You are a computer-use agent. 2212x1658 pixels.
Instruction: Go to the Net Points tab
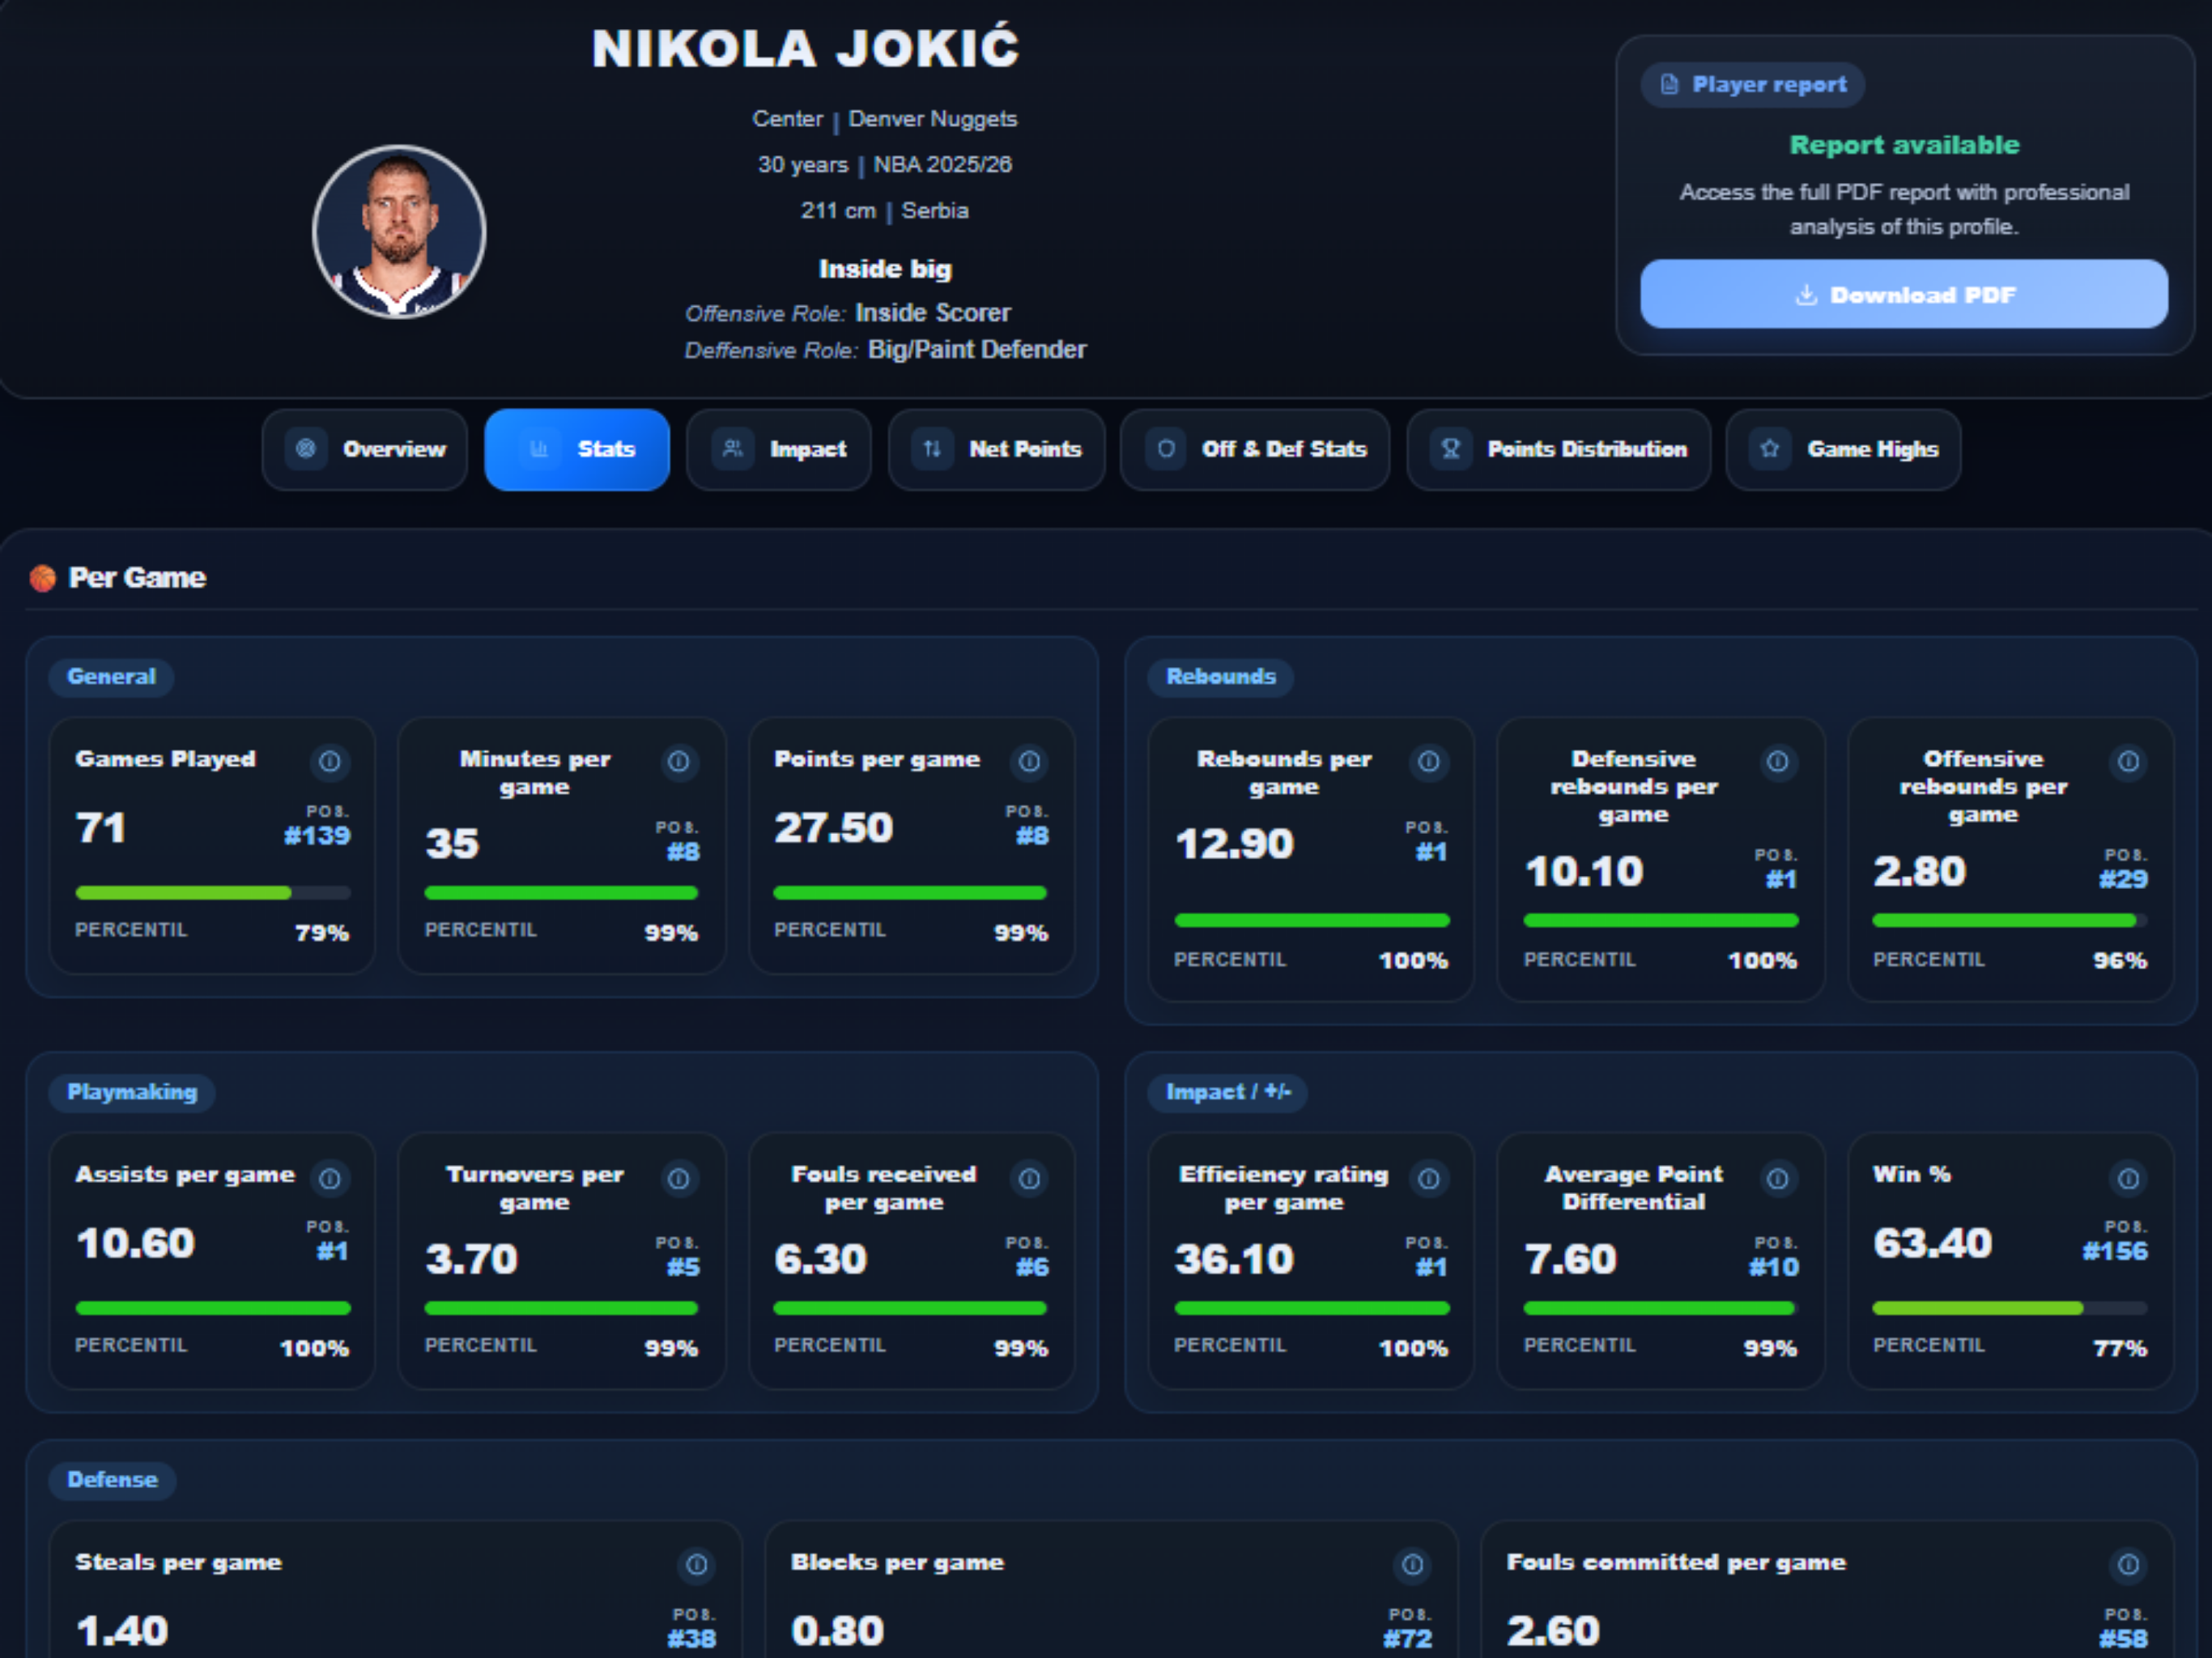click(x=997, y=449)
